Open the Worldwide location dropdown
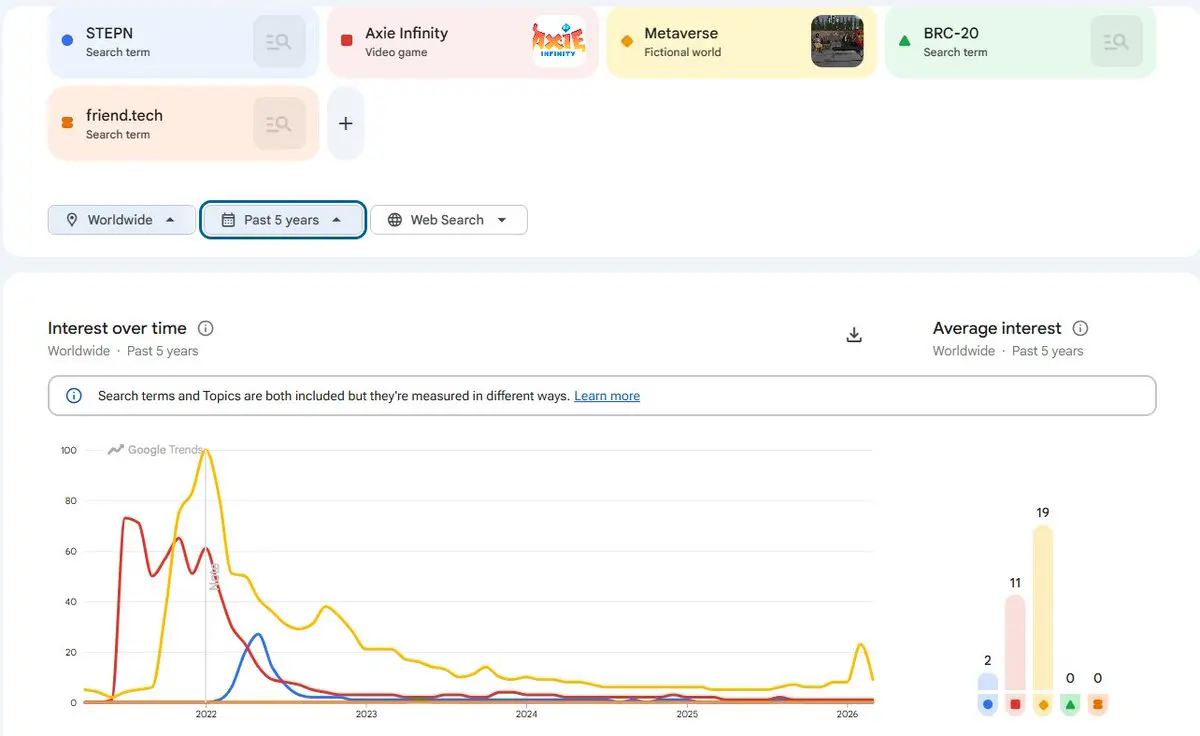 tap(121, 220)
